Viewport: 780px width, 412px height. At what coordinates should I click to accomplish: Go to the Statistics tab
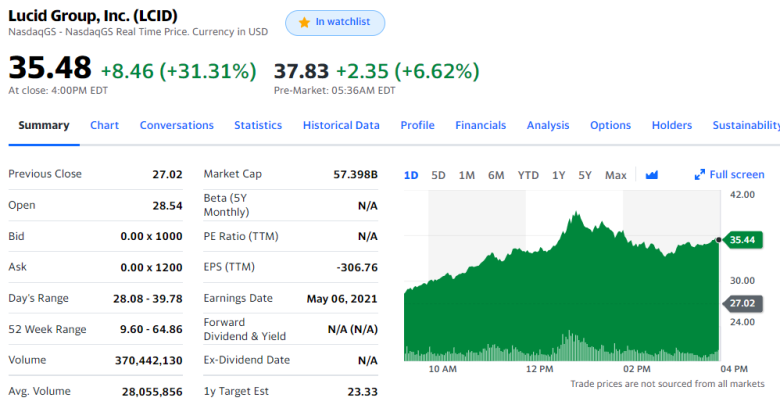258,125
